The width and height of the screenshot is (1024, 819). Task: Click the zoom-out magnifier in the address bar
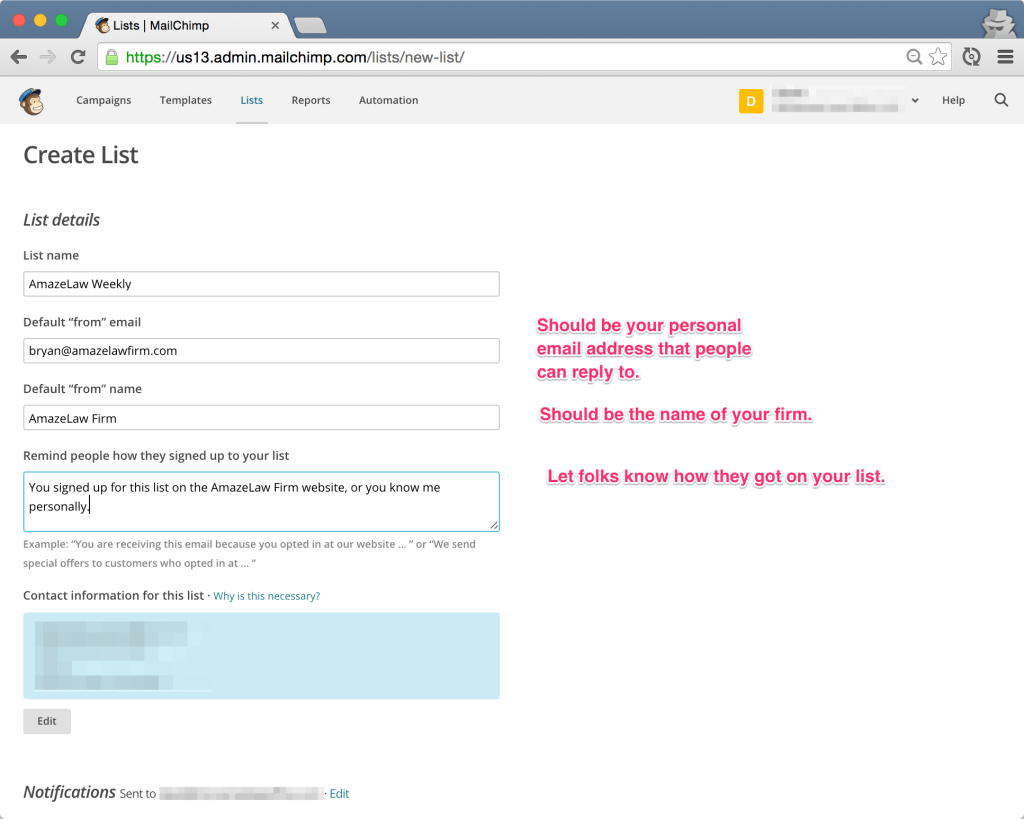913,57
